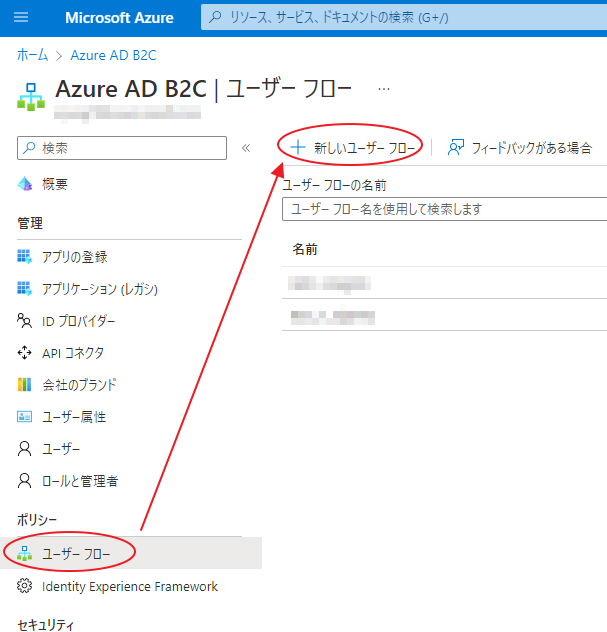Open the more options ellipsis beside title
The image size is (607, 632).
tap(384, 89)
